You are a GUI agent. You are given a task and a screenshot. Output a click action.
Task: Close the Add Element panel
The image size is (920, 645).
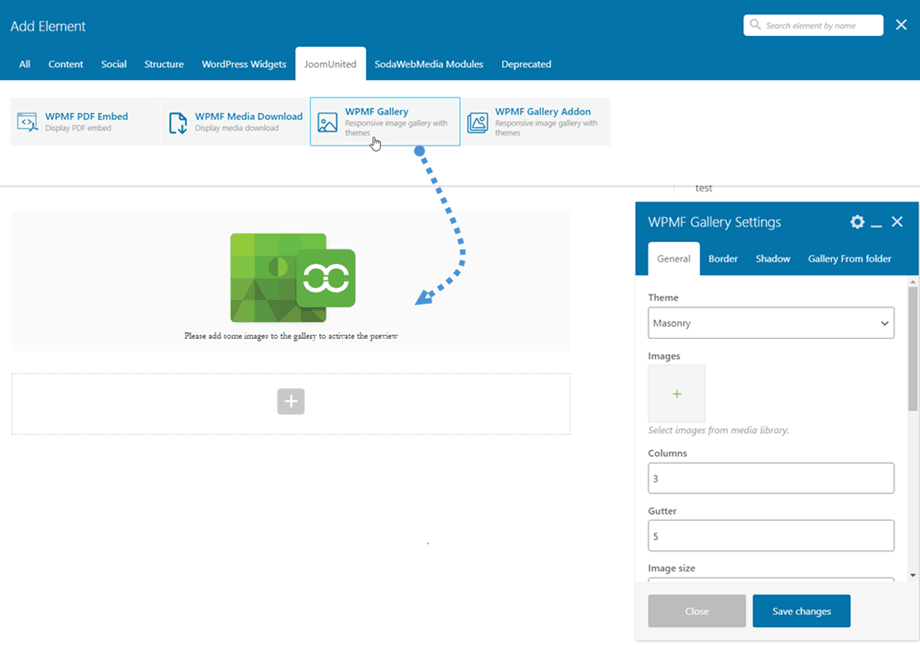(x=901, y=25)
